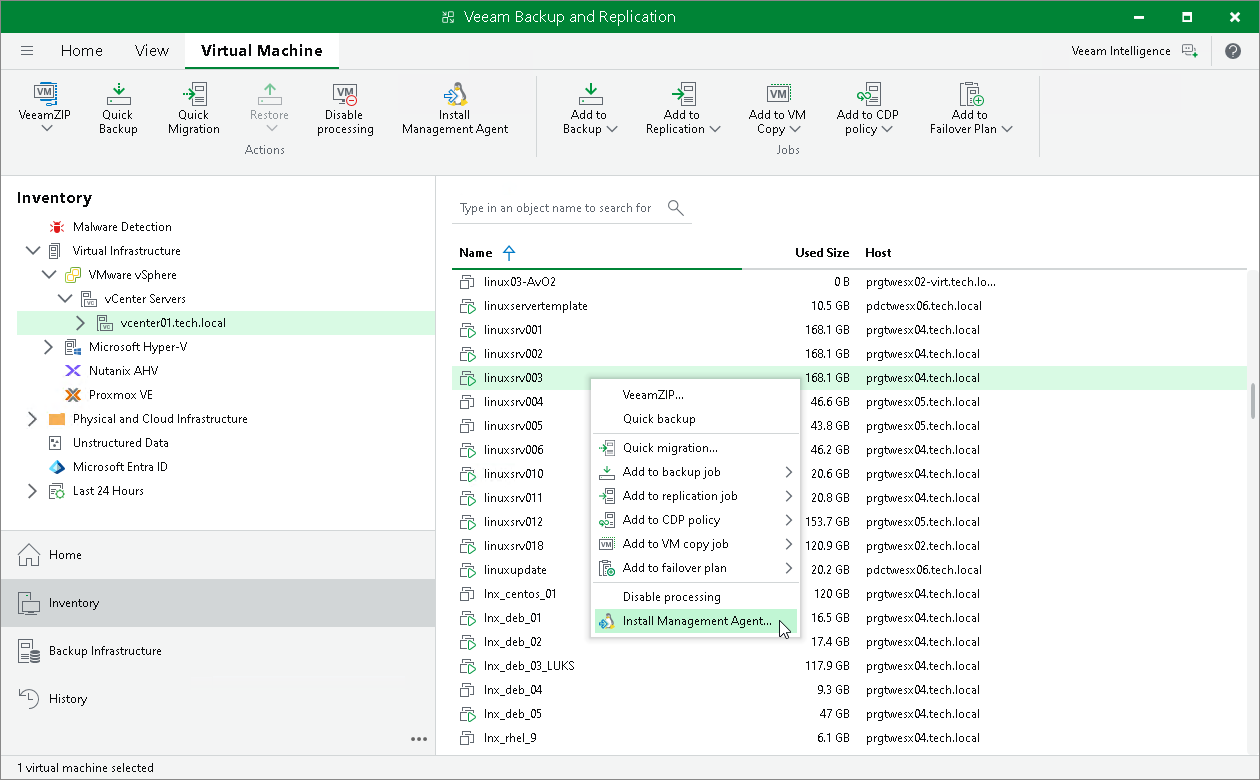This screenshot has width=1260, height=780.
Task: Click the linuxsrv004 VM icon
Action: (x=467, y=402)
